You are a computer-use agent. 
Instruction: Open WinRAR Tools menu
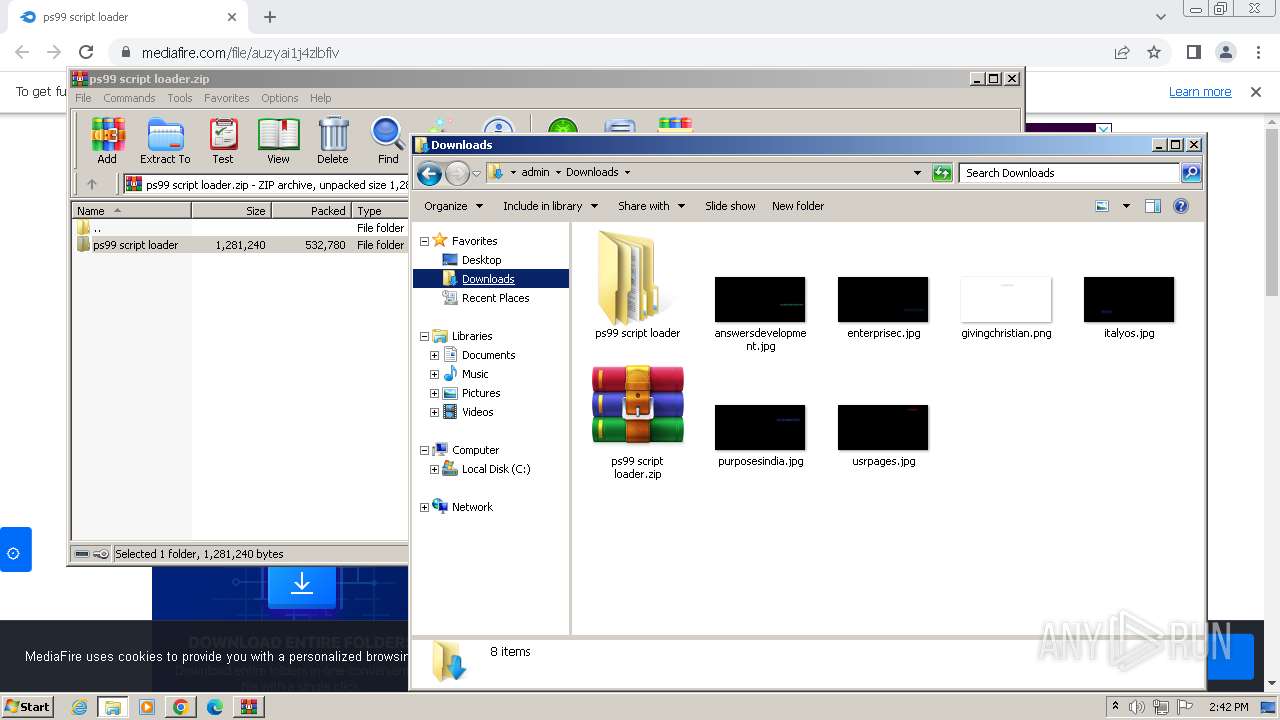pyautogui.click(x=180, y=98)
